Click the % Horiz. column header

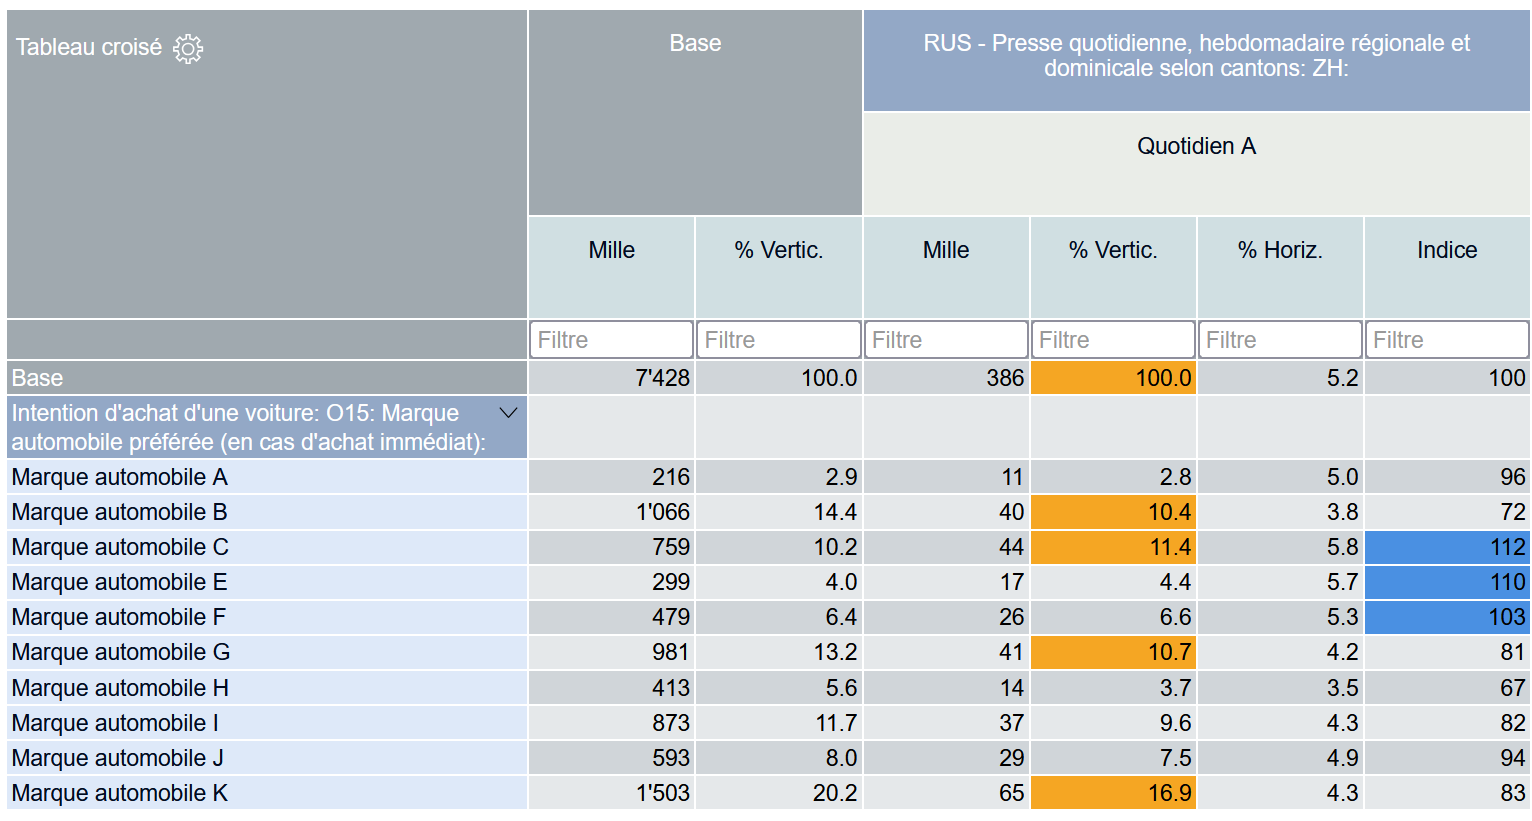(x=1279, y=250)
